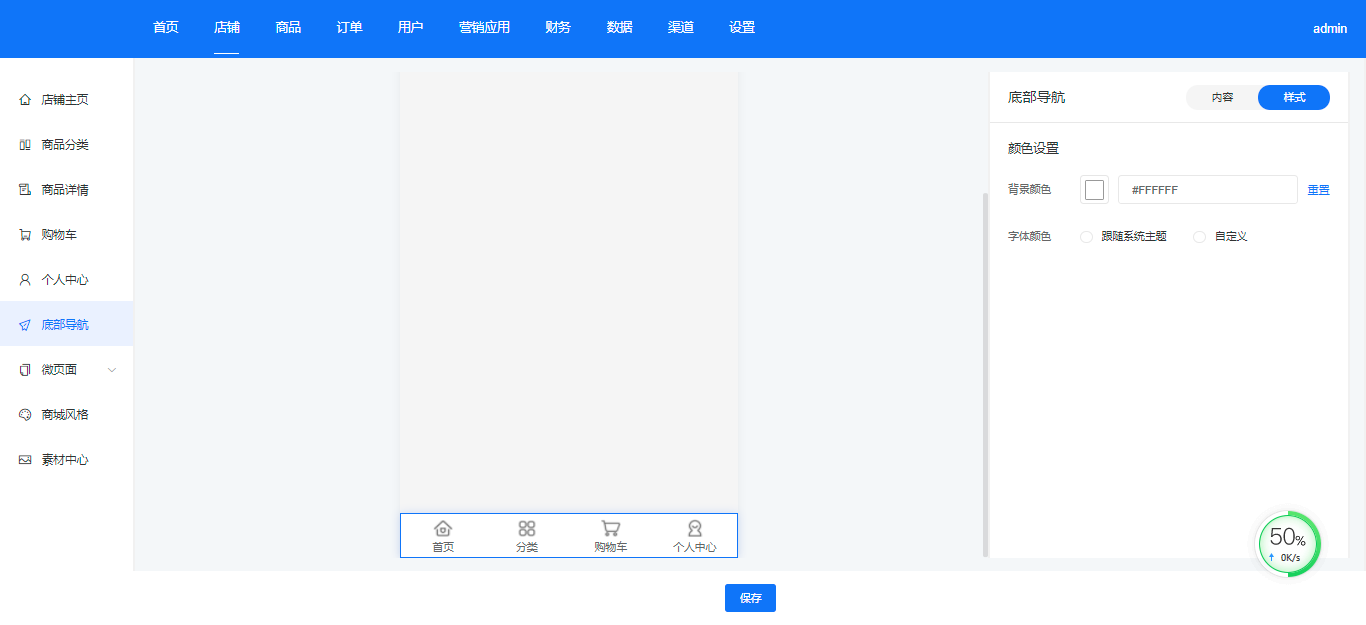Image resolution: width=1366 pixels, height=625 pixels.
Task: Click the 保存 button
Action: pyautogui.click(x=750, y=598)
